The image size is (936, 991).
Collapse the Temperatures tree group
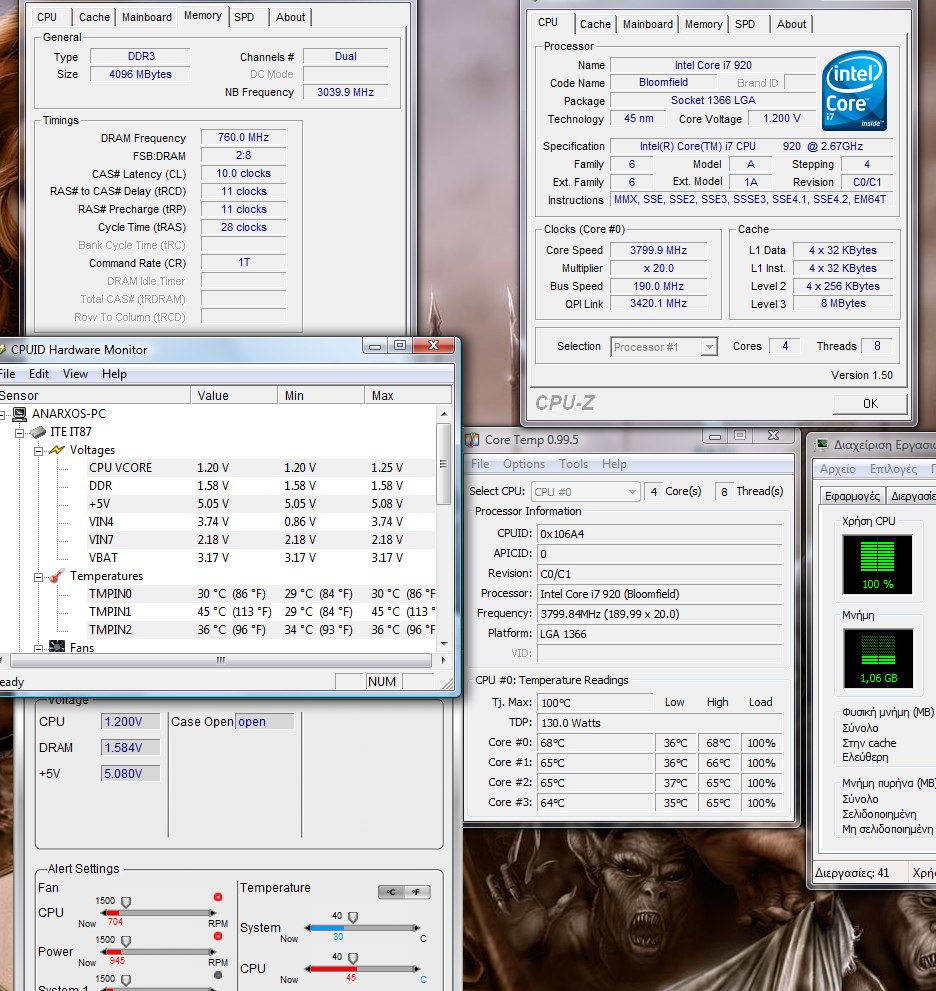[x=39, y=577]
